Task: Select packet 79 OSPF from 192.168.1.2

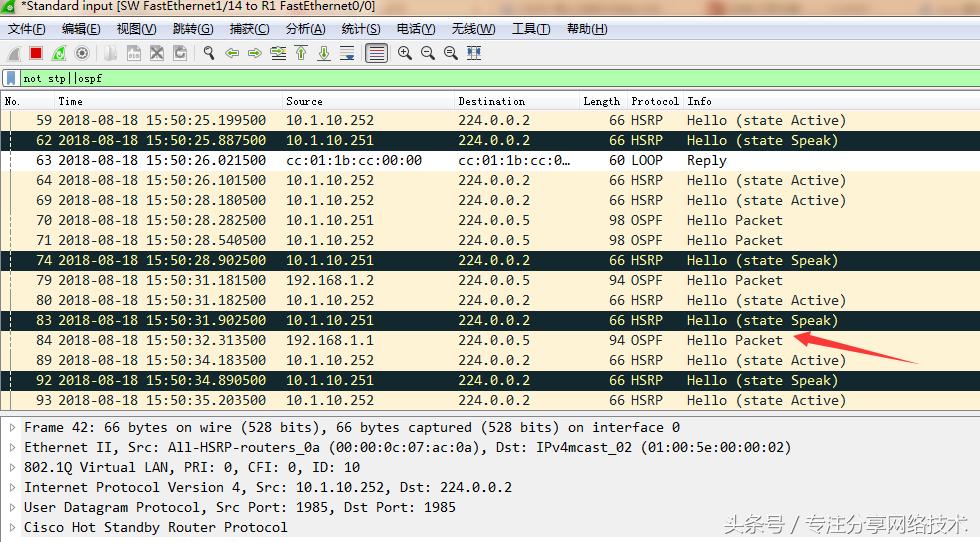Action: tap(491, 280)
